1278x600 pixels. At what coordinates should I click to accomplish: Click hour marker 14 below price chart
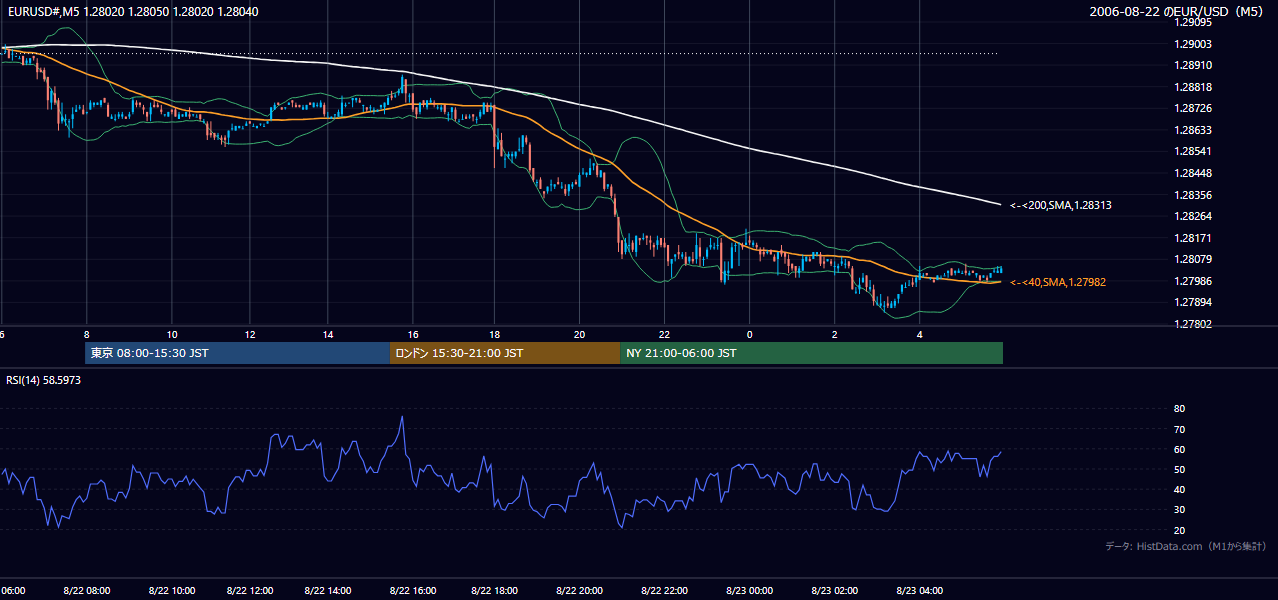[x=328, y=335]
